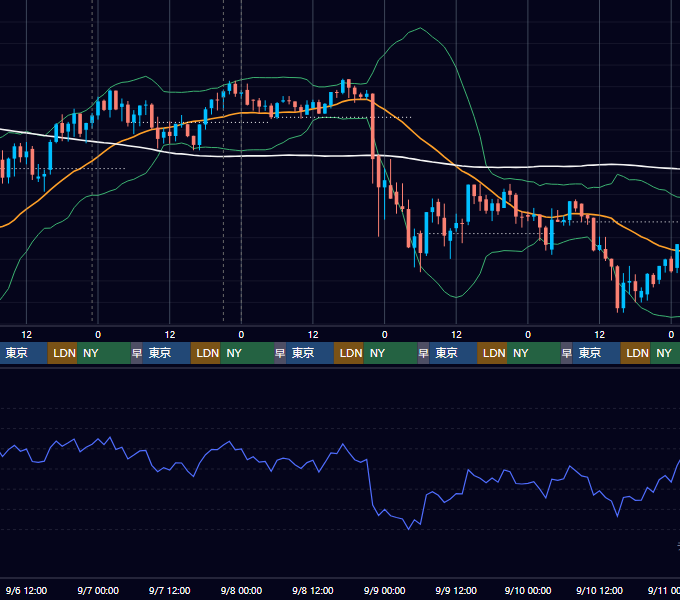Select the NY session block ending 9/8 00:00
Screen dimensions: 680x600
247,353
